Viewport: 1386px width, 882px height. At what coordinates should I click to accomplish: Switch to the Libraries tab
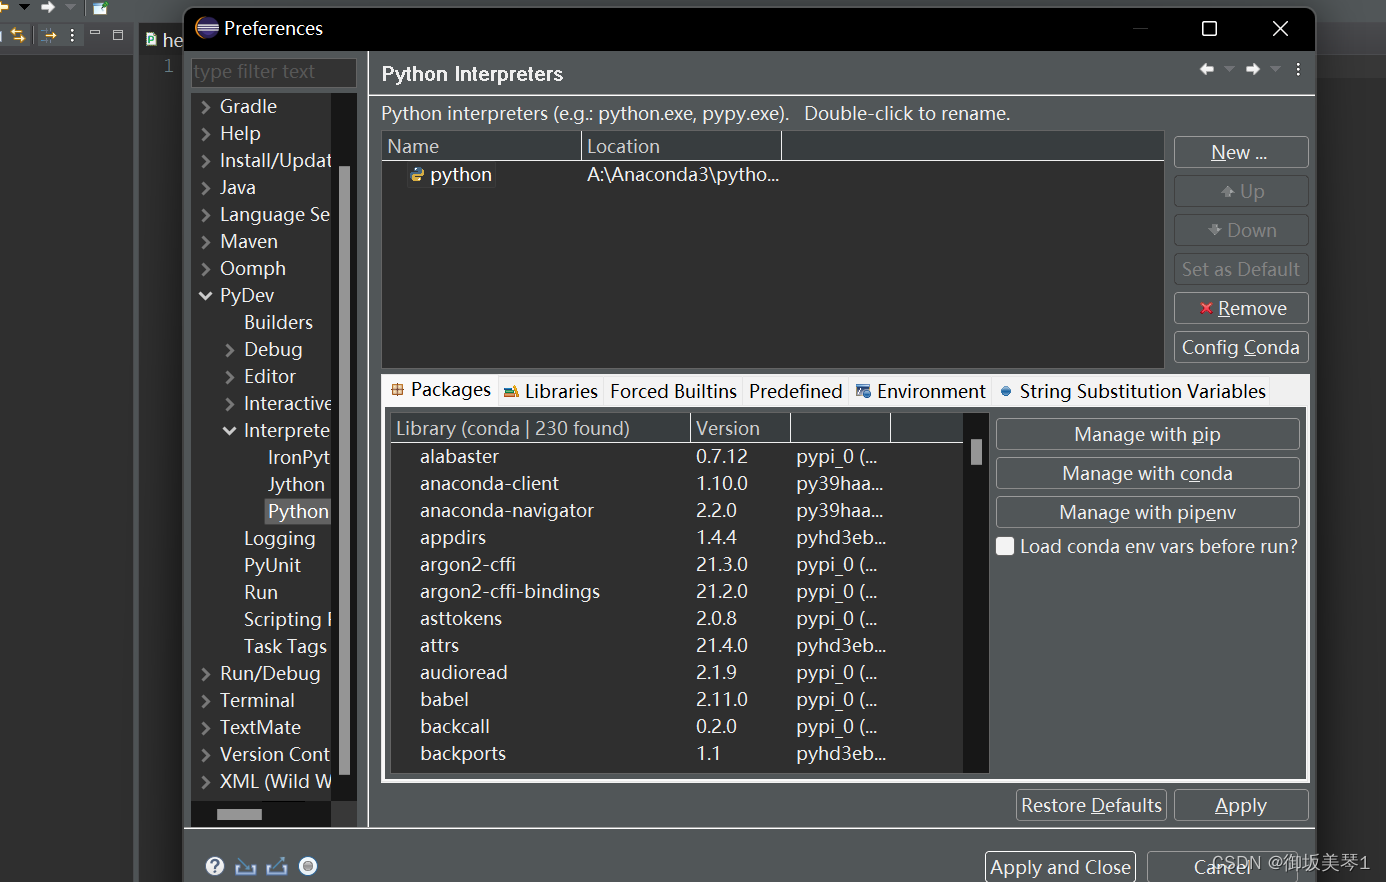pos(551,391)
